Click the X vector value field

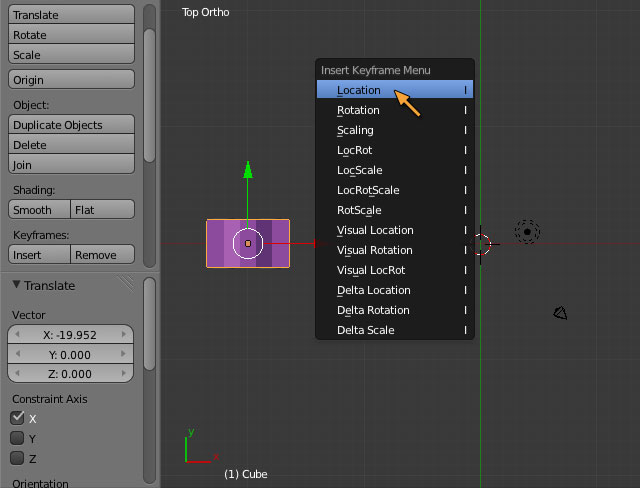(x=70, y=335)
